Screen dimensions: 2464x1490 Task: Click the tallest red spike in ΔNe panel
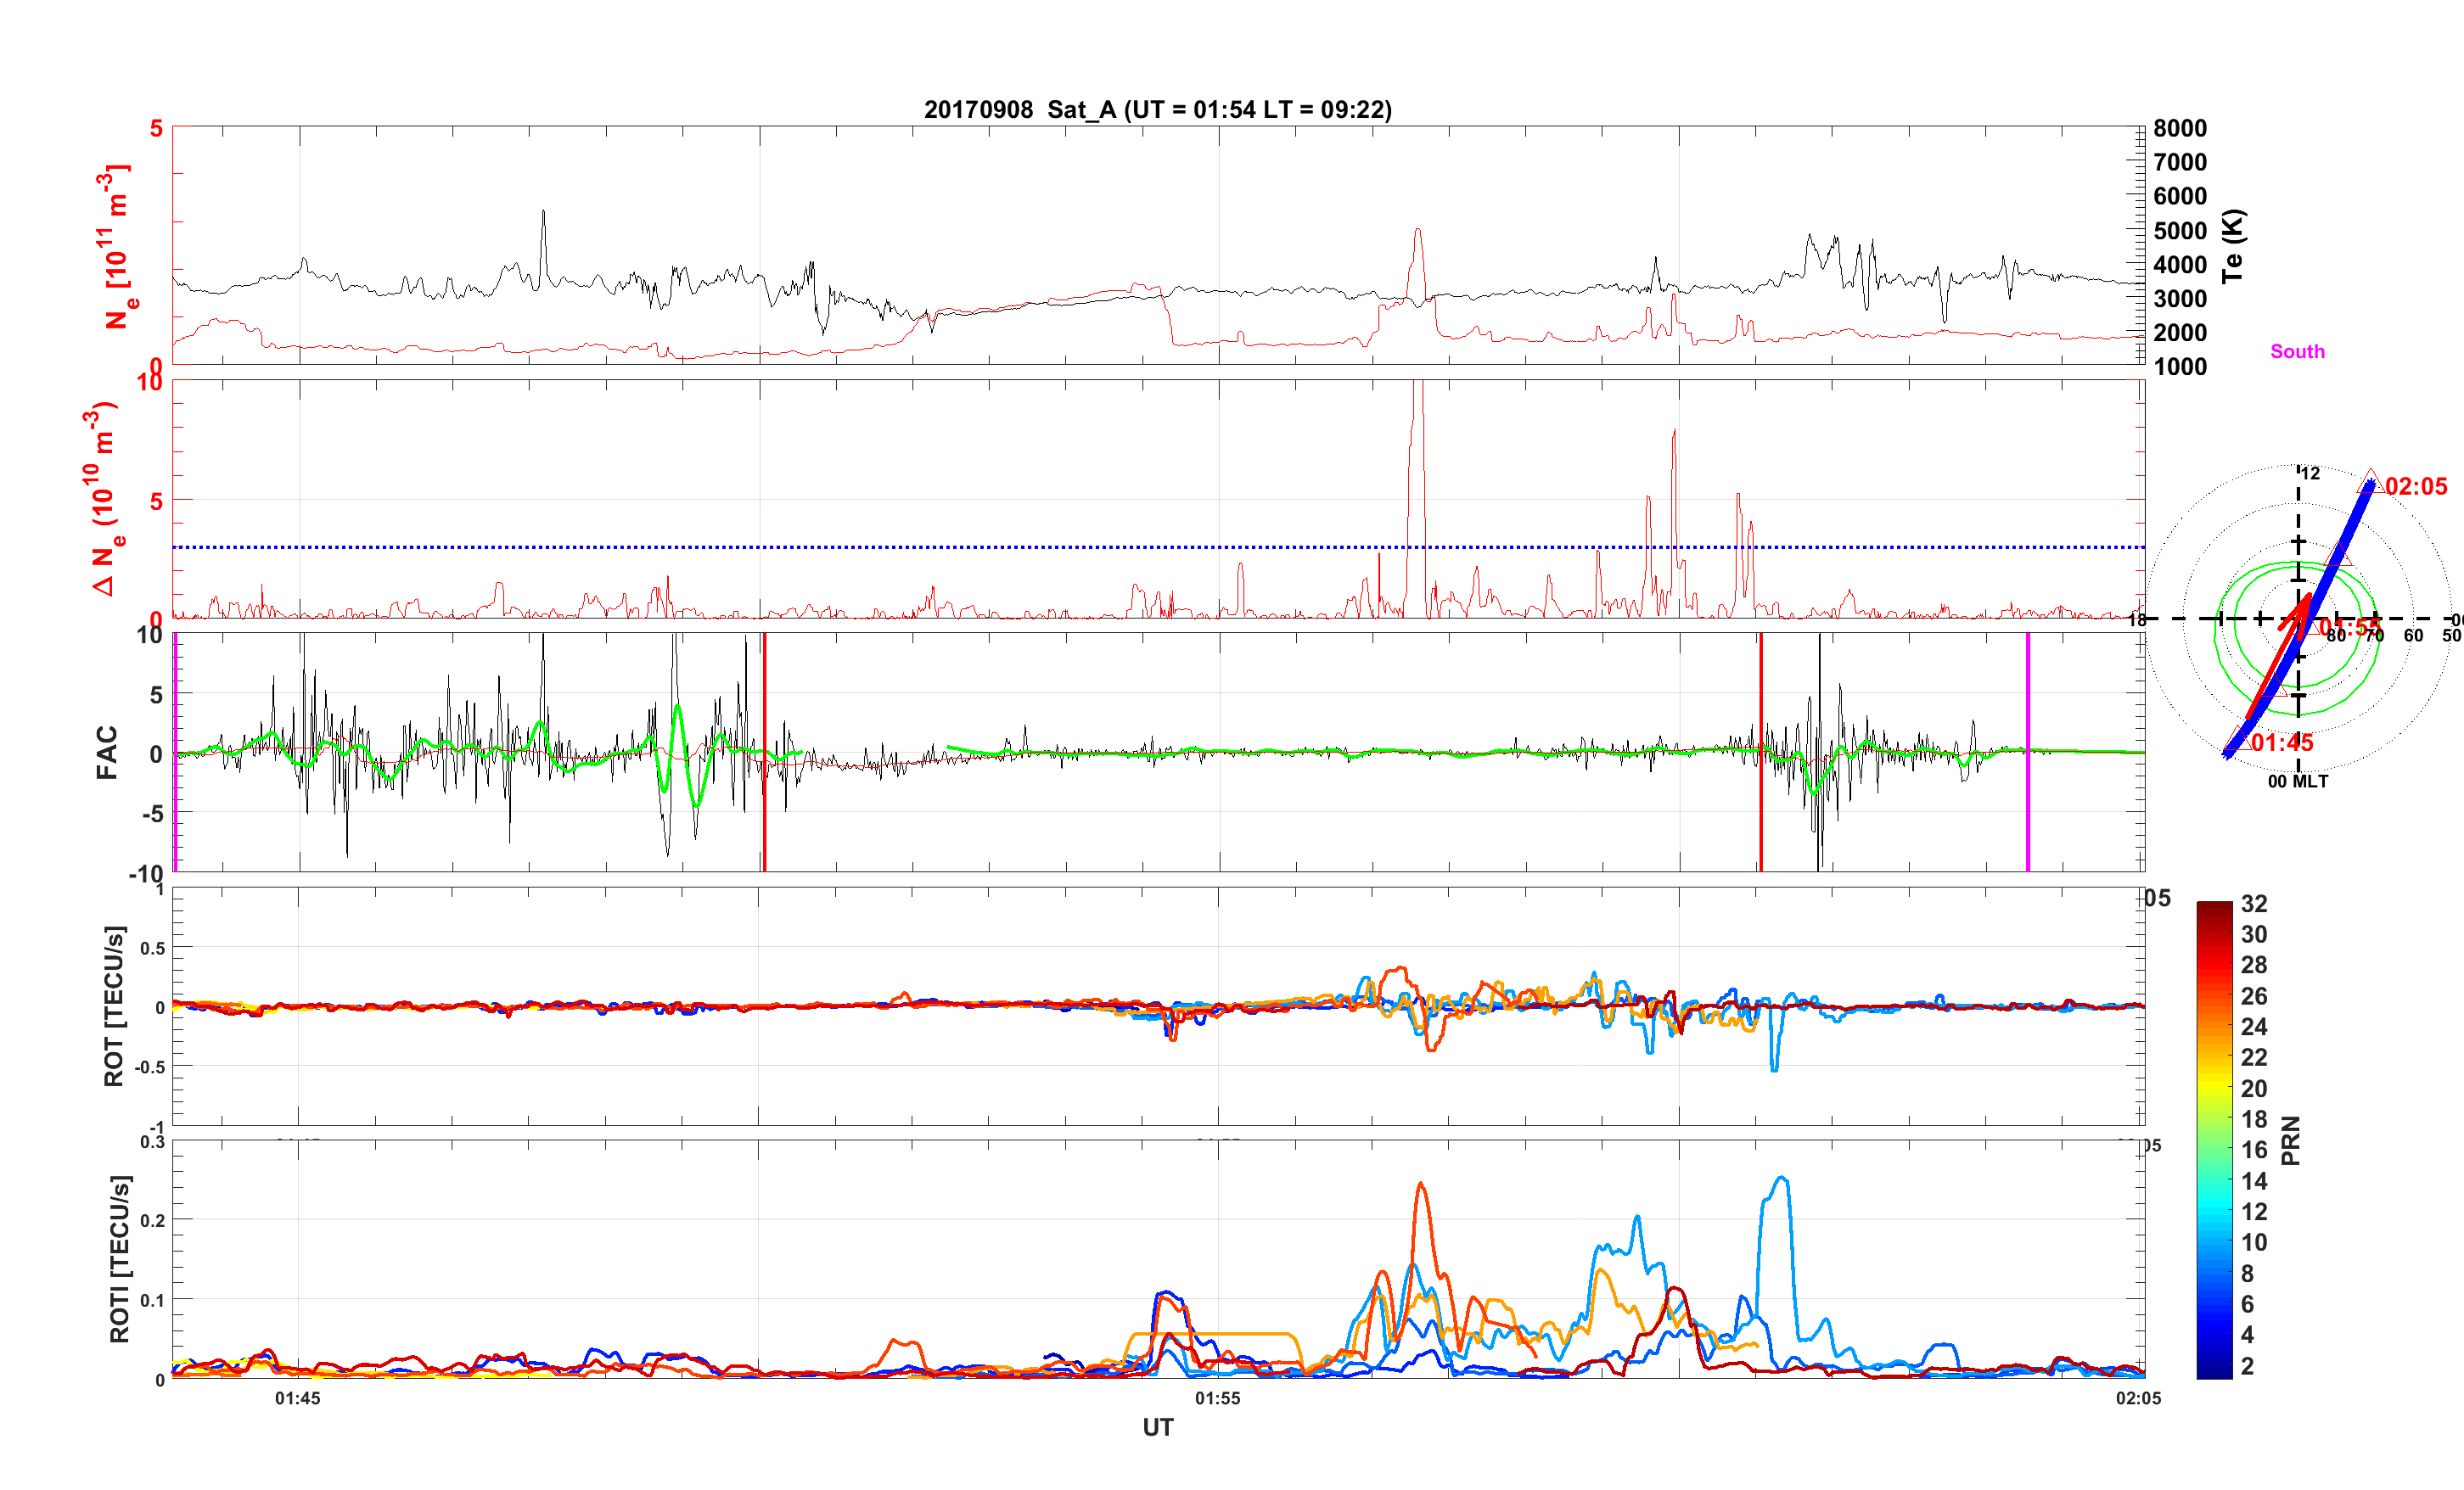1416,450
